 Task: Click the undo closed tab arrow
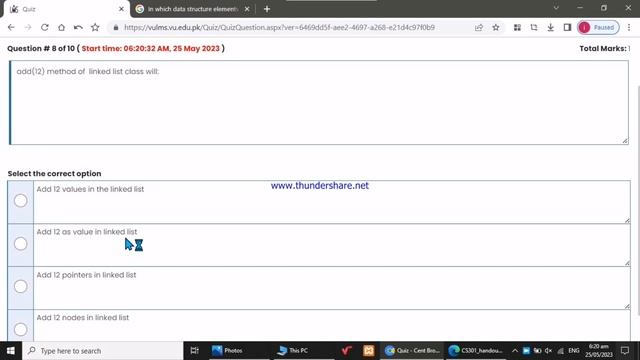pyautogui.click(x=78, y=27)
